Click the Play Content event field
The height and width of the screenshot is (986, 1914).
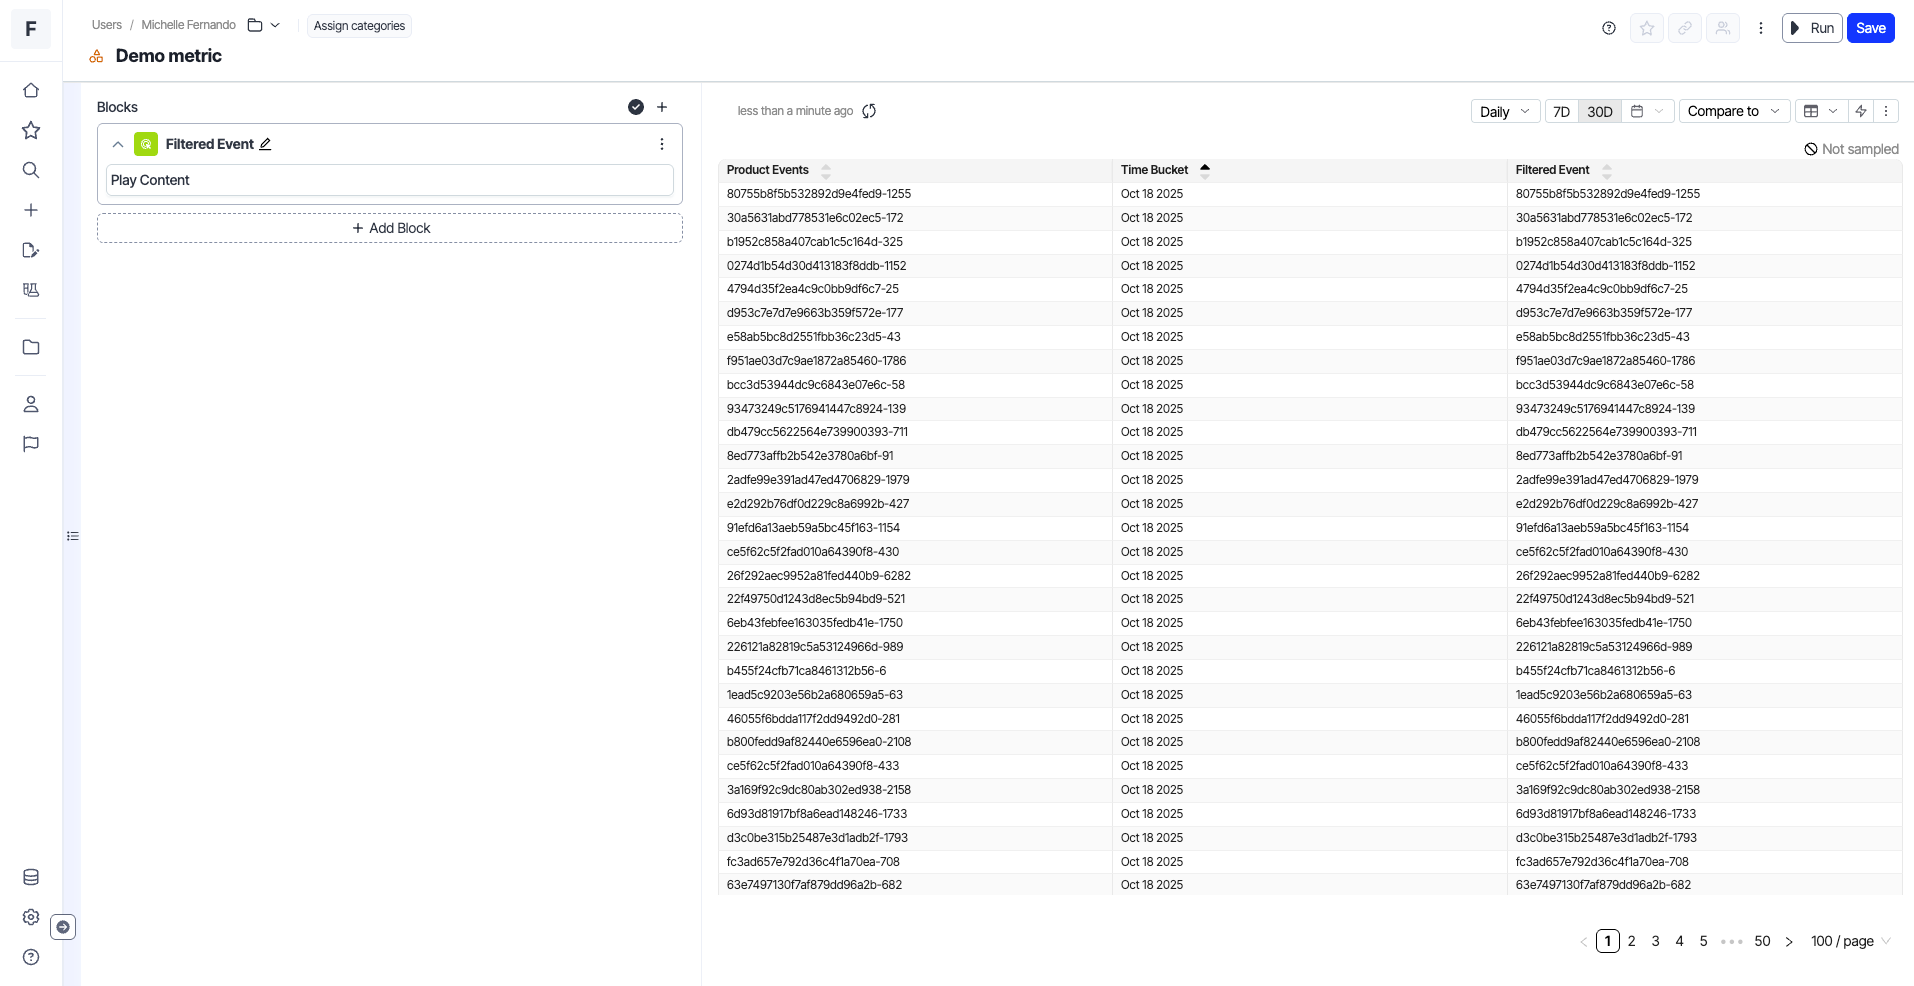pos(389,180)
